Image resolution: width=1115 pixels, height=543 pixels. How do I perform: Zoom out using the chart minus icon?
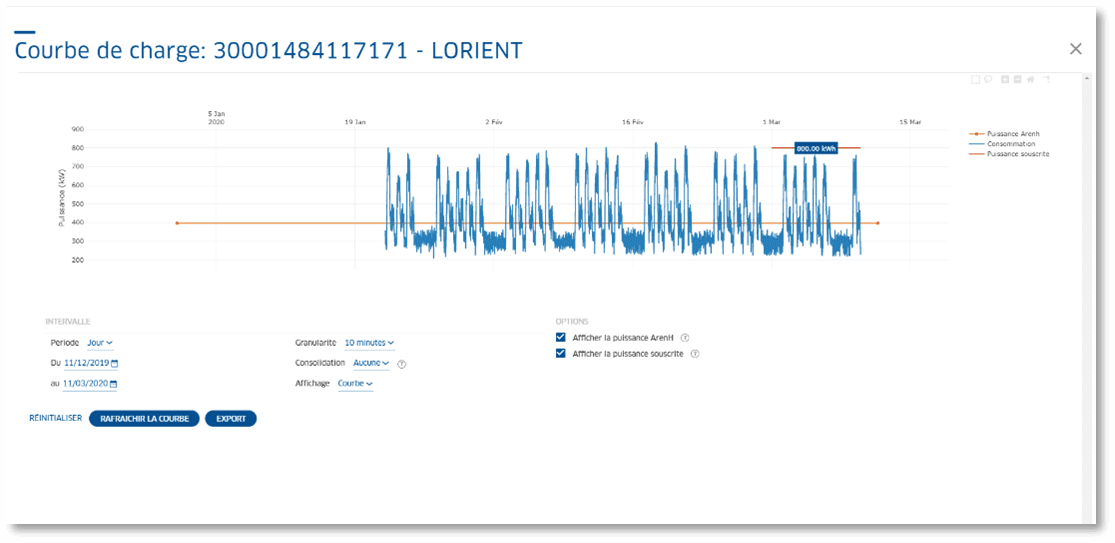point(1017,79)
